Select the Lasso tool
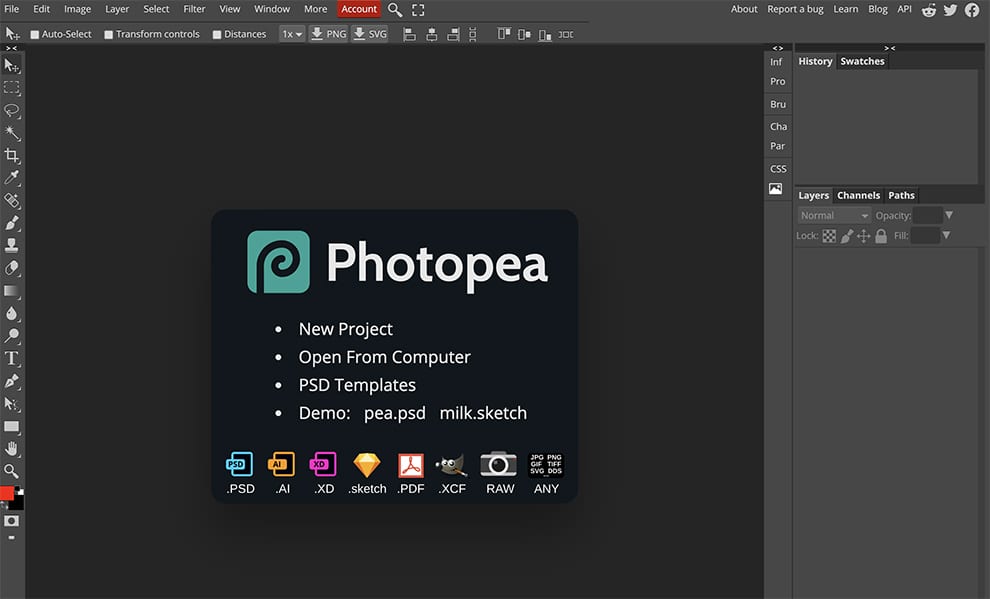 pos(11,110)
